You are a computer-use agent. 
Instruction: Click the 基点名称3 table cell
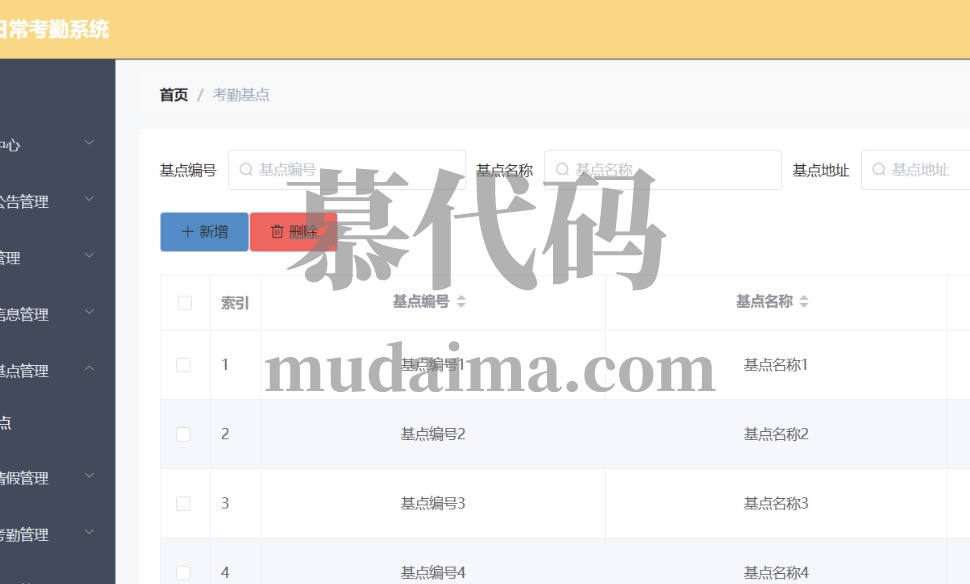coord(775,503)
